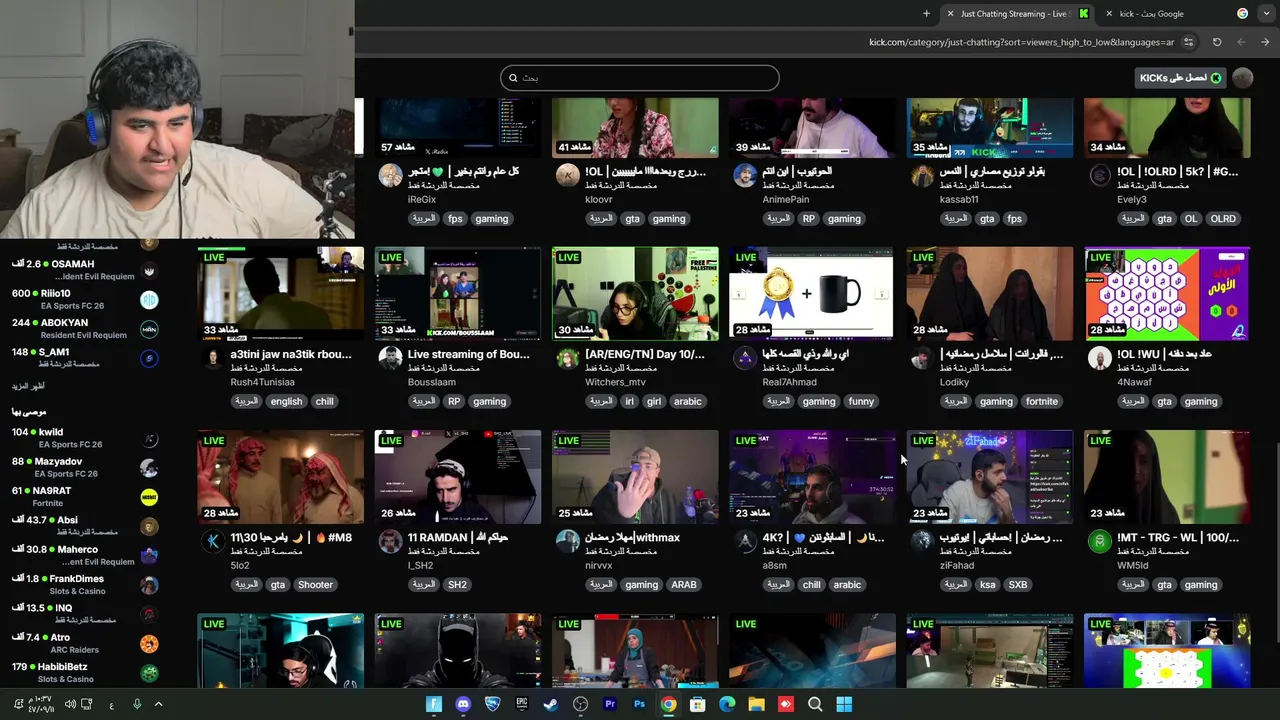The image size is (1280, 720).
Task: Open Steam from the taskbar
Action: pyautogui.click(x=551, y=704)
